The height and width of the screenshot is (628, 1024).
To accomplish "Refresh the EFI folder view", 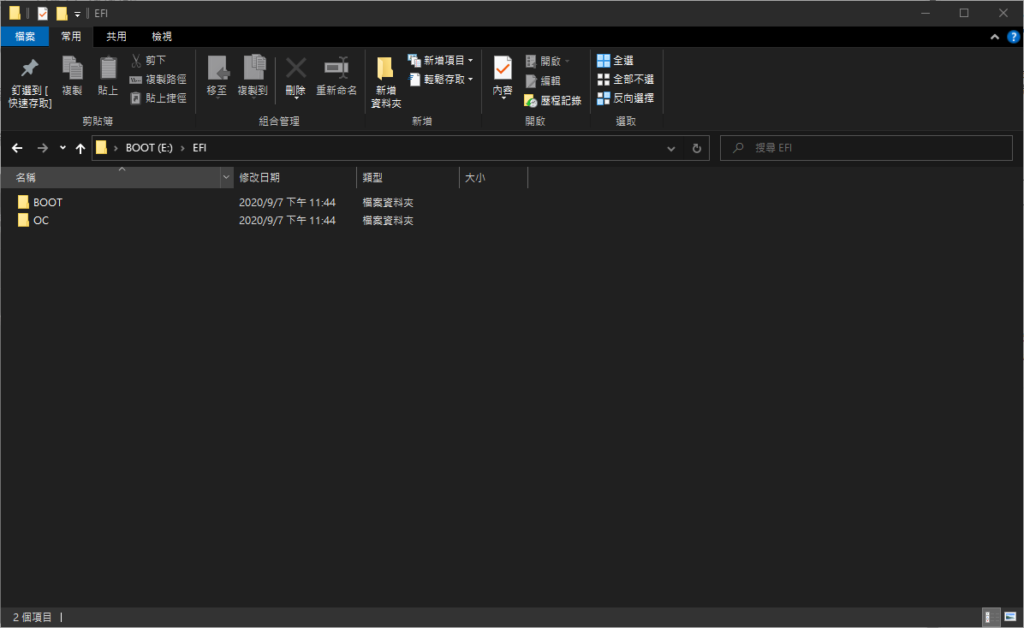I will tap(697, 148).
